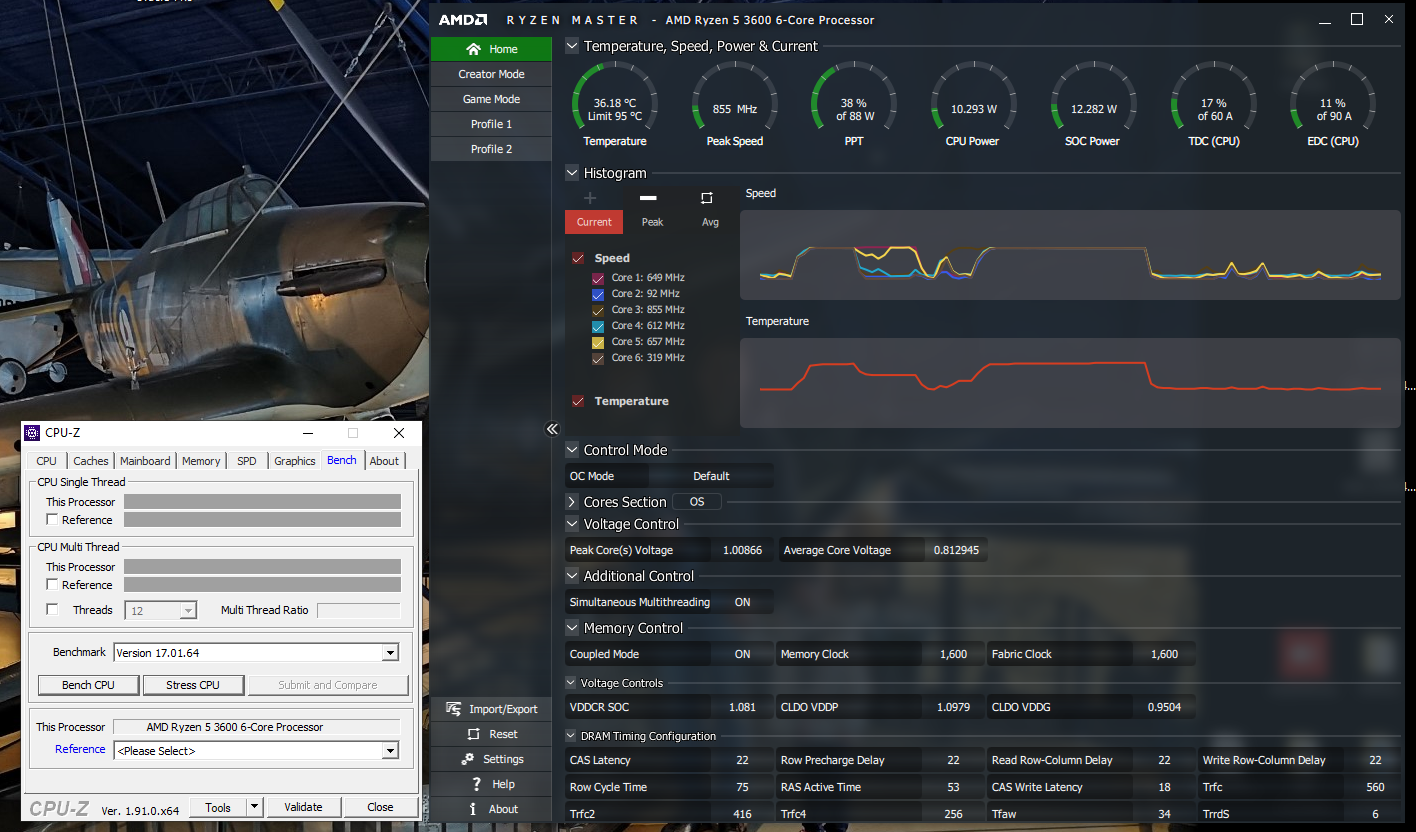Enable Single Thread Reference checkbox in CPU-Z

tap(52, 520)
